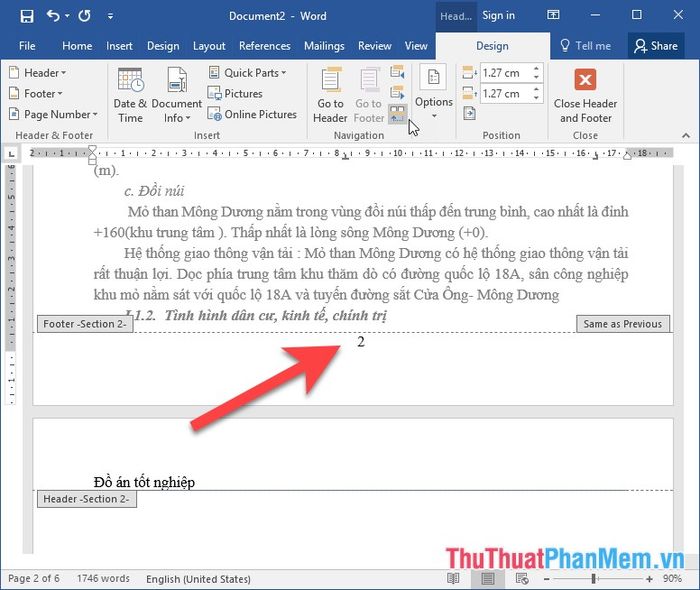Click the Same as Previous tag
Screen dimensions: 700x590
point(623,324)
